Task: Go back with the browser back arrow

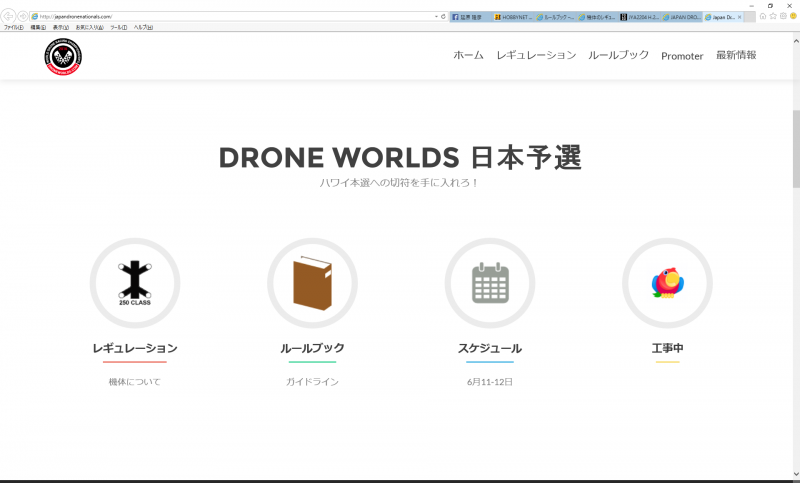Action: 9,17
